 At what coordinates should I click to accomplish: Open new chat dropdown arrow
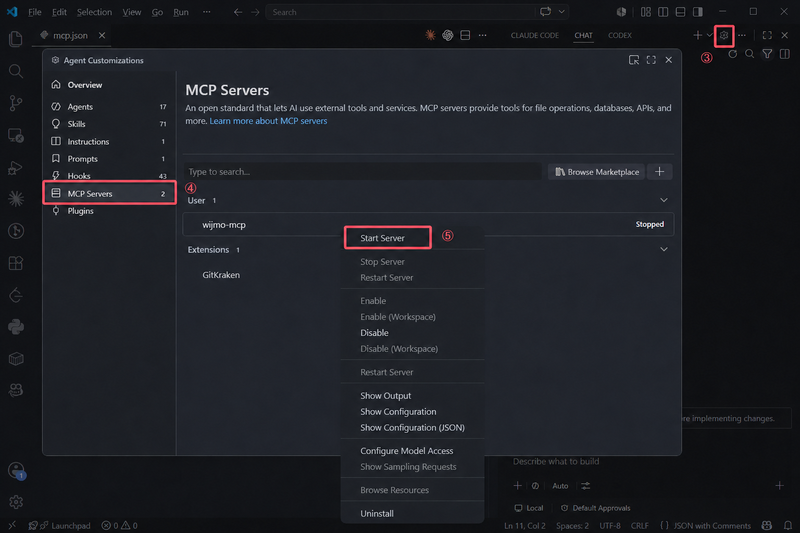pyautogui.click(x=709, y=35)
